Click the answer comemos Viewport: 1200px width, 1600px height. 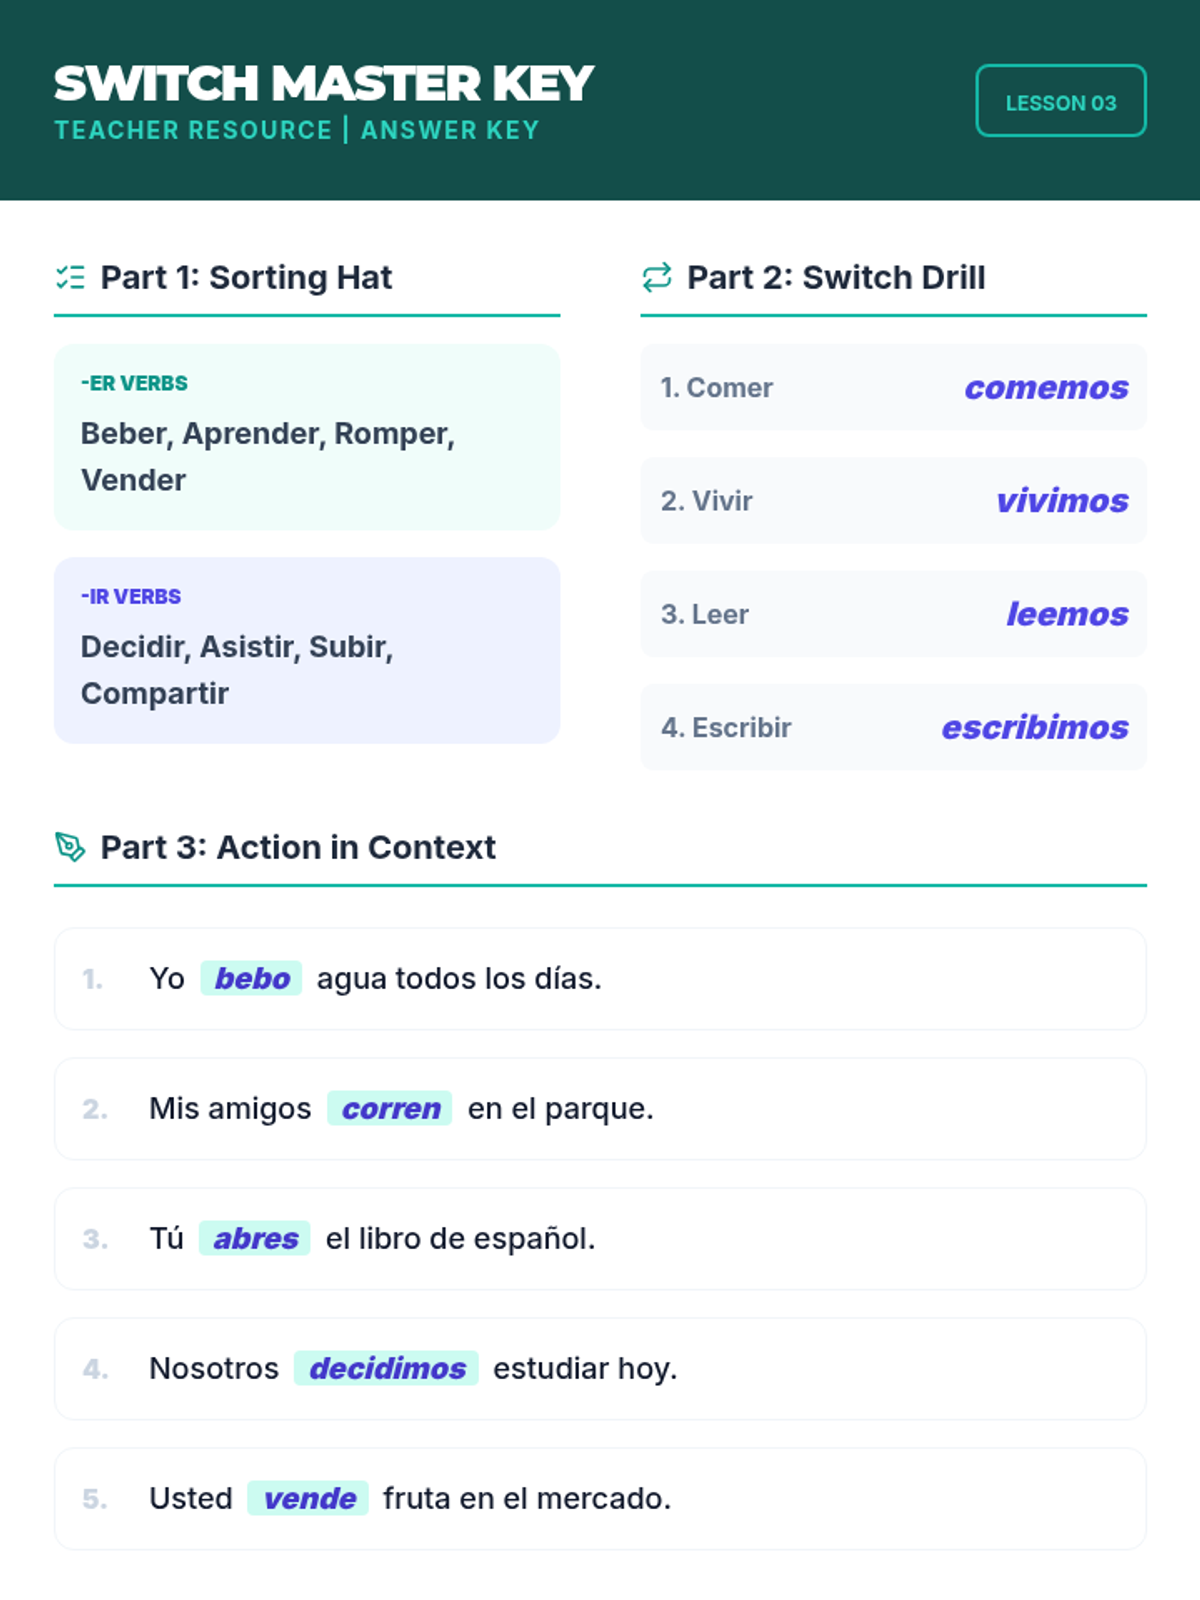tap(1046, 388)
